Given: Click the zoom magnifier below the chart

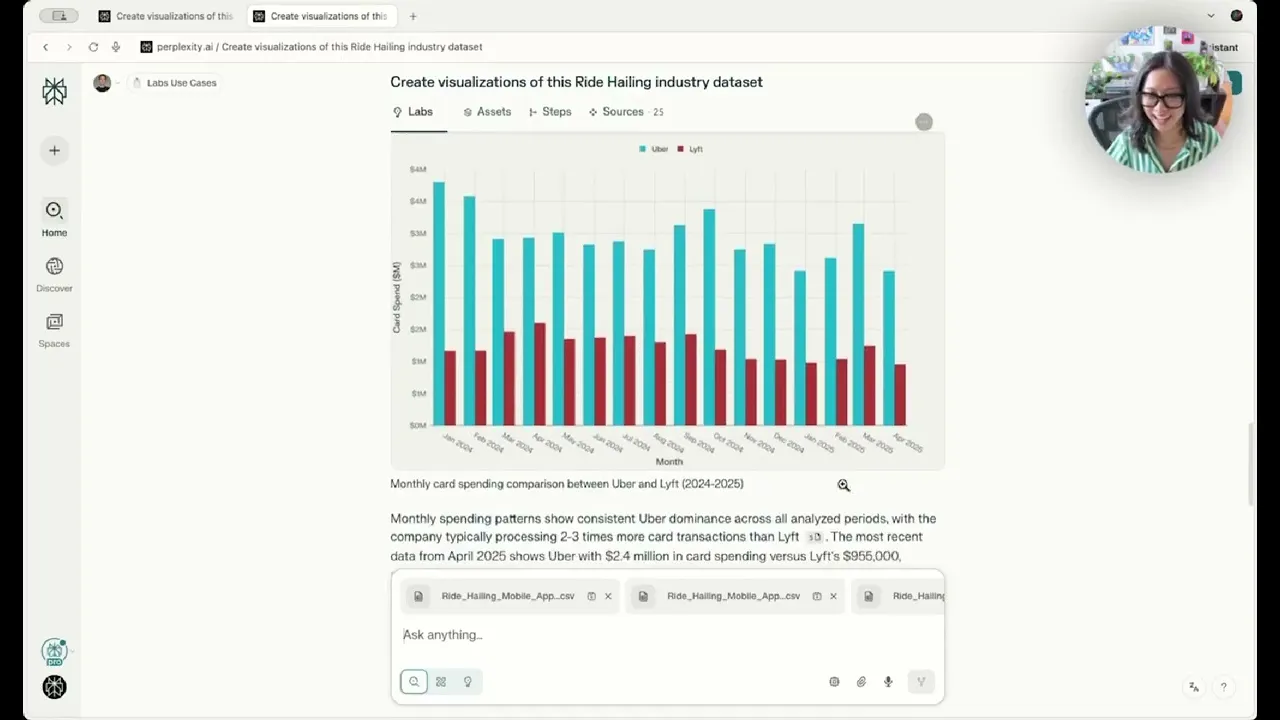Looking at the screenshot, I should click(x=844, y=485).
